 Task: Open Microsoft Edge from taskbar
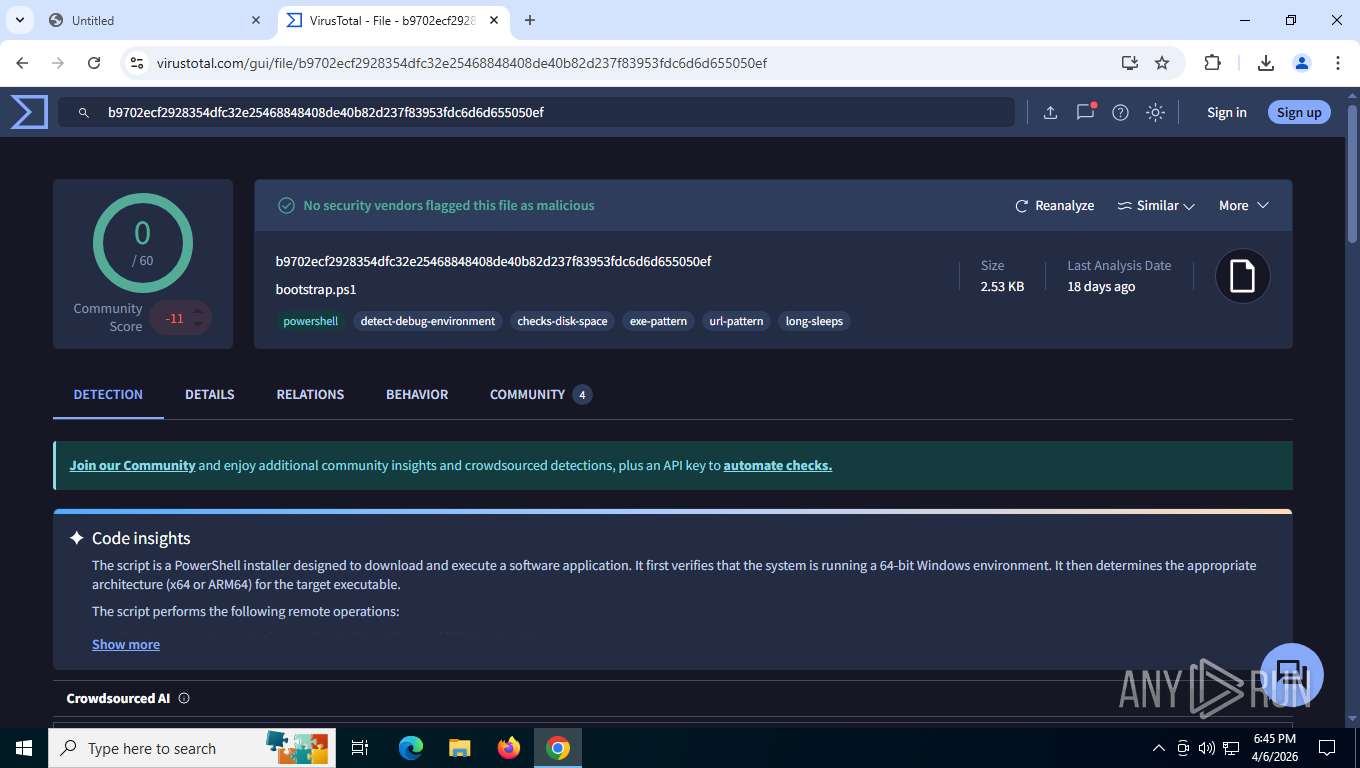point(411,748)
